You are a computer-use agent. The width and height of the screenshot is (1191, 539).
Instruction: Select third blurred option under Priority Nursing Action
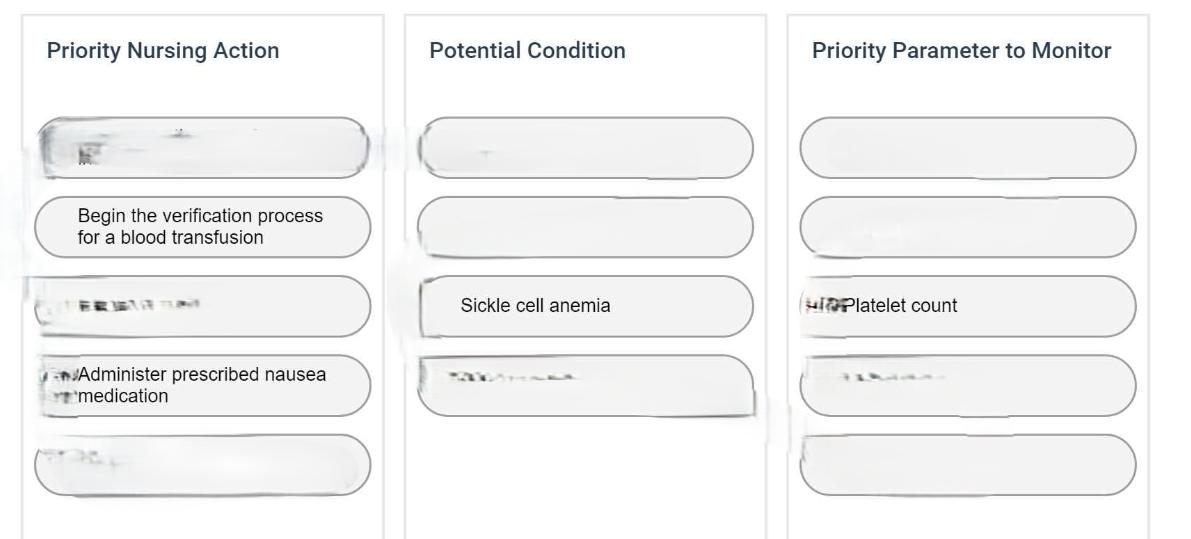(x=202, y=306)
